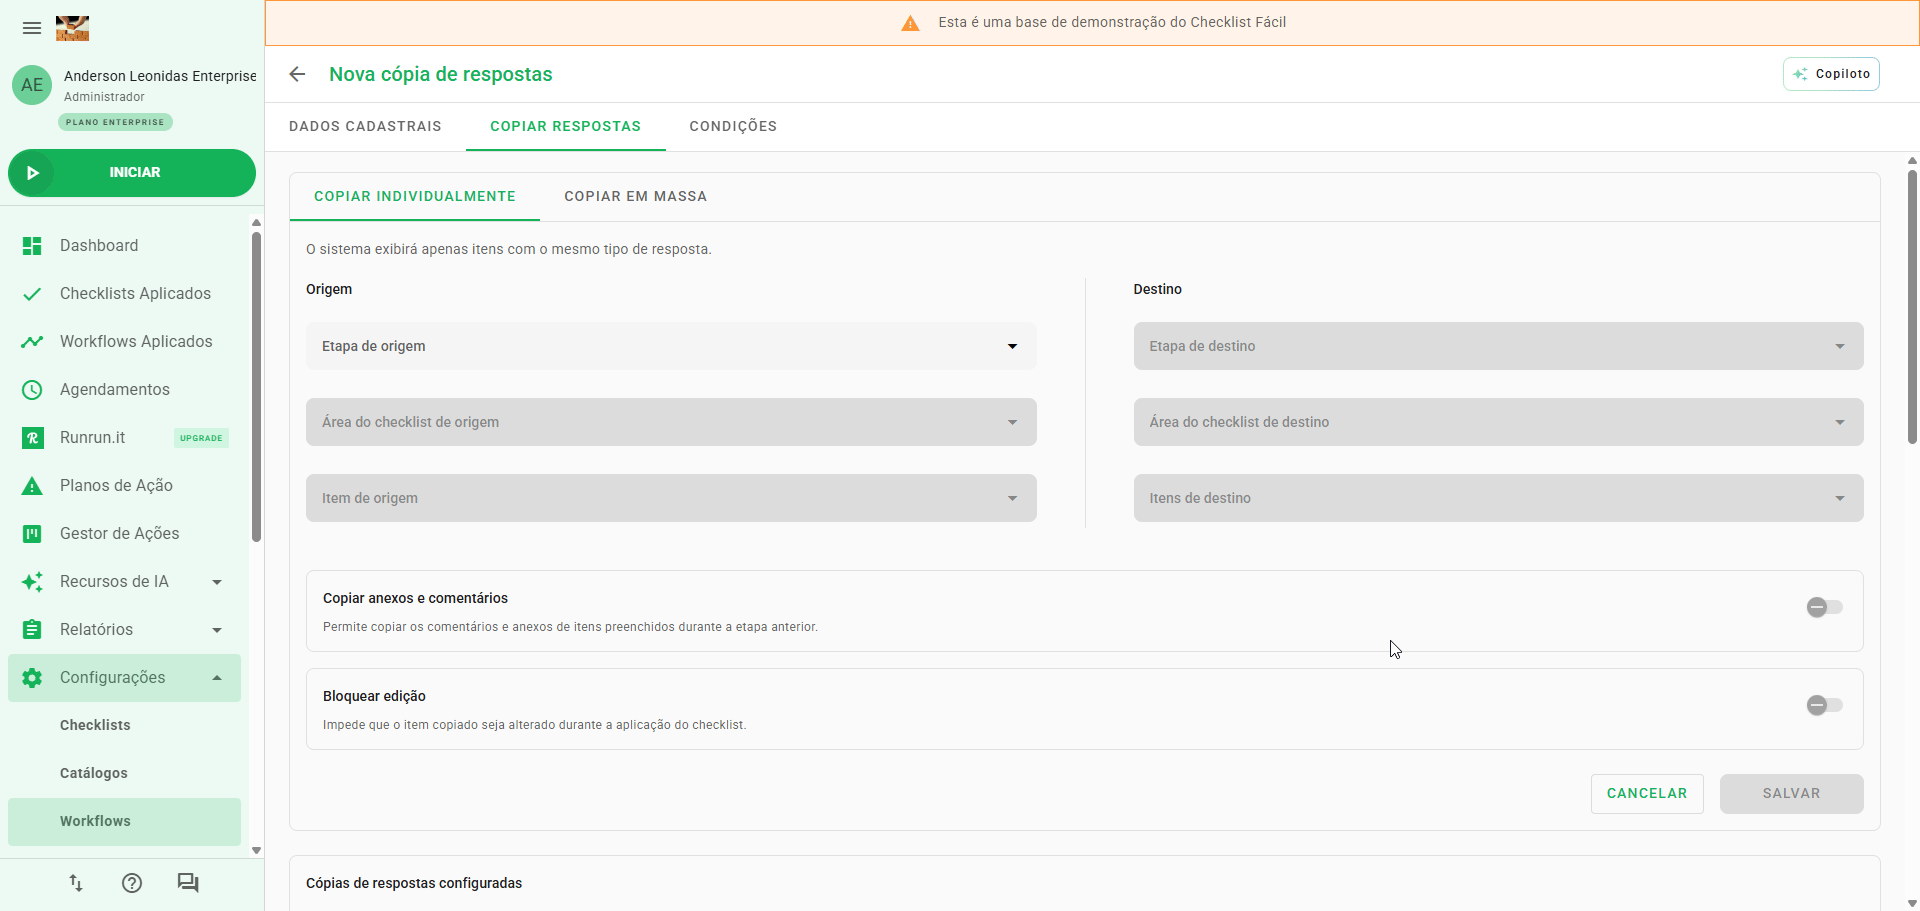This screenshot has height=911, width=1920.
Task: Expand Recursos de IA submenu arrow
Action: pos(217,582)
